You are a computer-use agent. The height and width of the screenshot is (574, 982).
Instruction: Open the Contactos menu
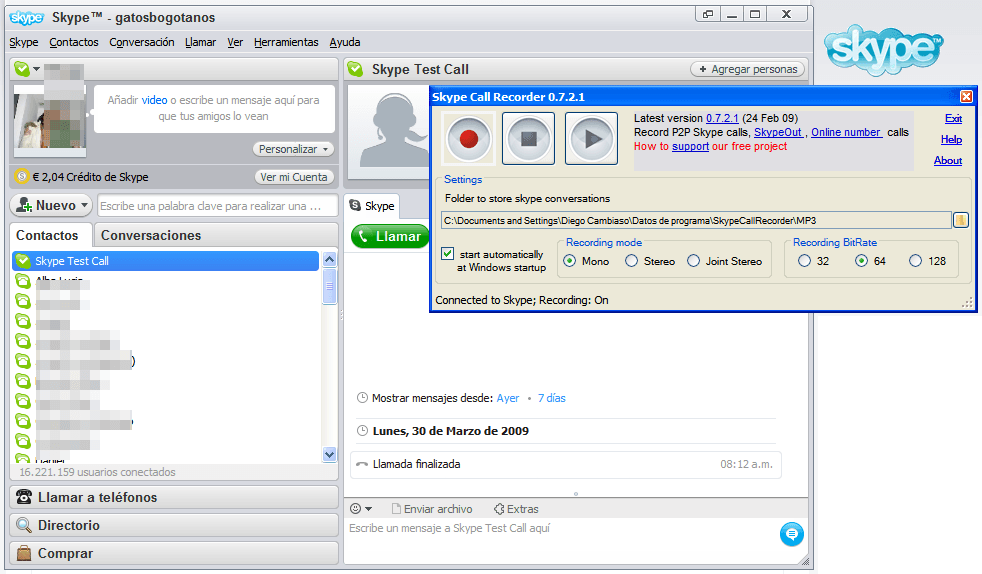pos(74,42)
